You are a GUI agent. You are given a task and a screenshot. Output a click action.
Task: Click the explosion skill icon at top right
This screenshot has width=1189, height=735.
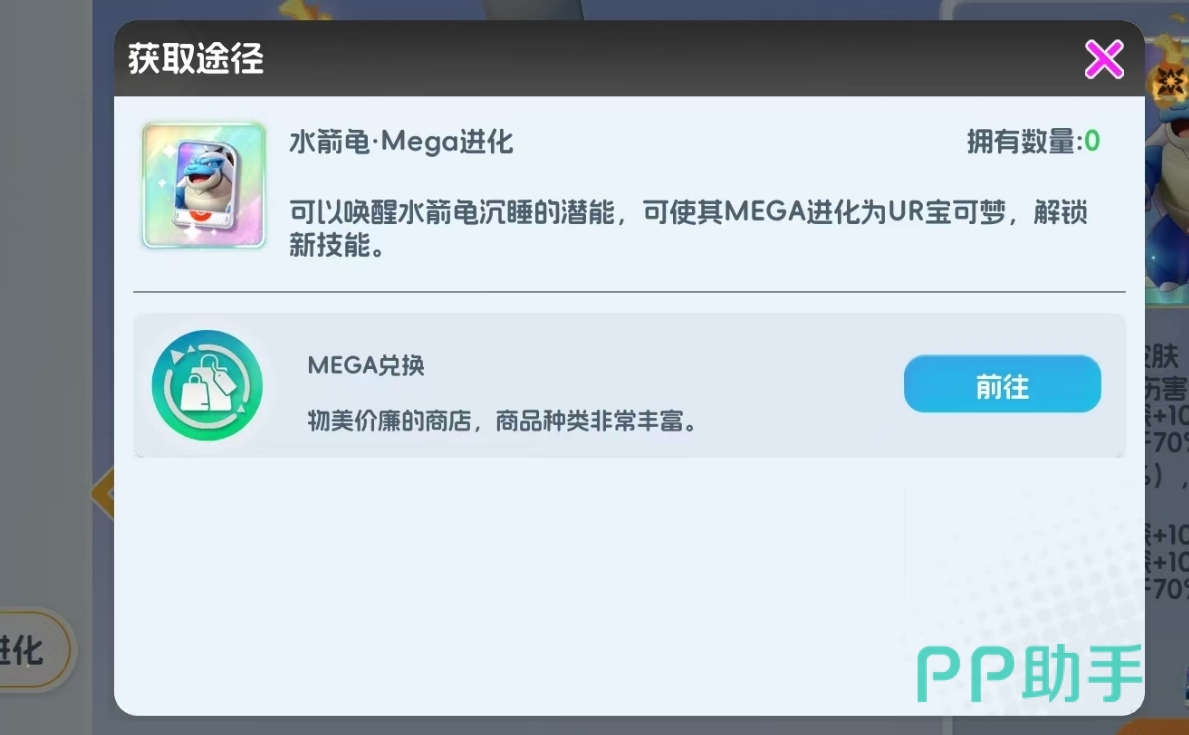point(1171,80)
